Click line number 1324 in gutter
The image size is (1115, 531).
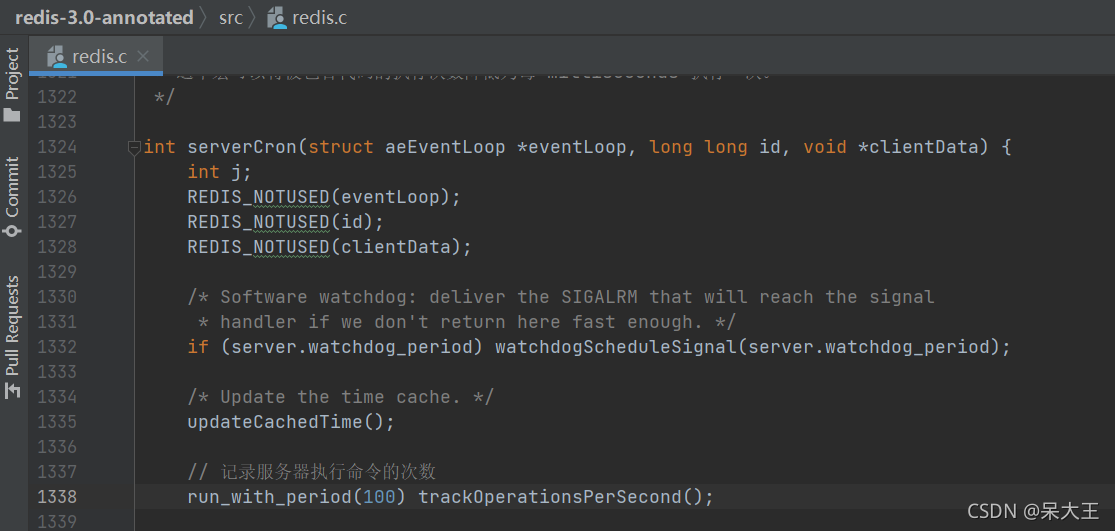[57, 147]
